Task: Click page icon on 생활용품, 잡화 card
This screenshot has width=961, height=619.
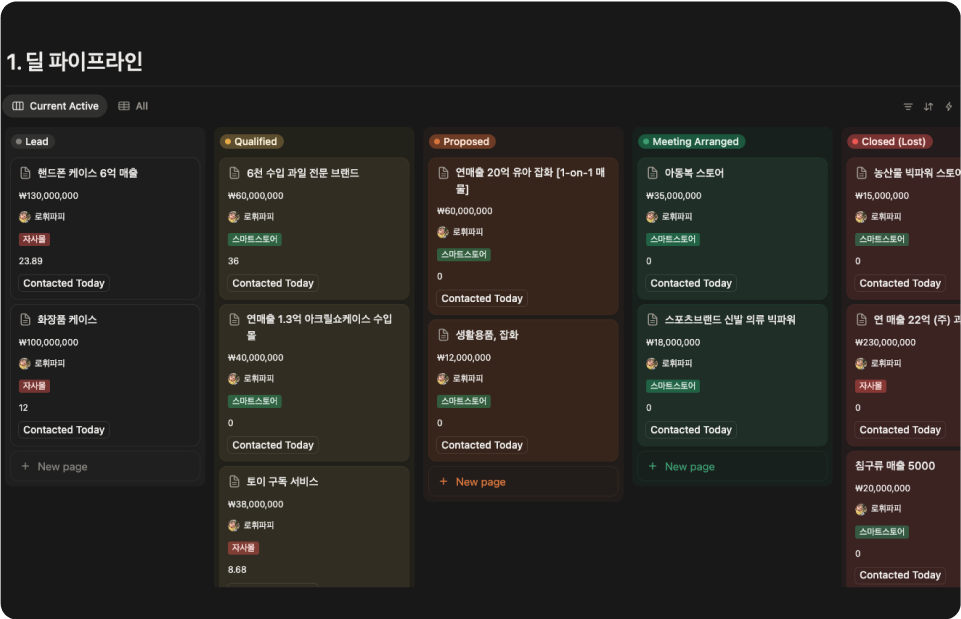Action: (x=444, y=335)
